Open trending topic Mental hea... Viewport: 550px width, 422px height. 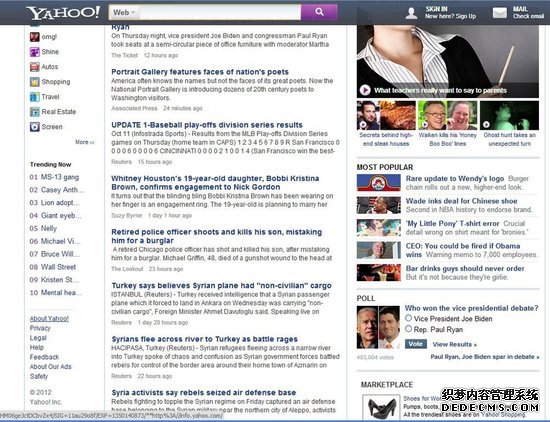click(61, 293)
